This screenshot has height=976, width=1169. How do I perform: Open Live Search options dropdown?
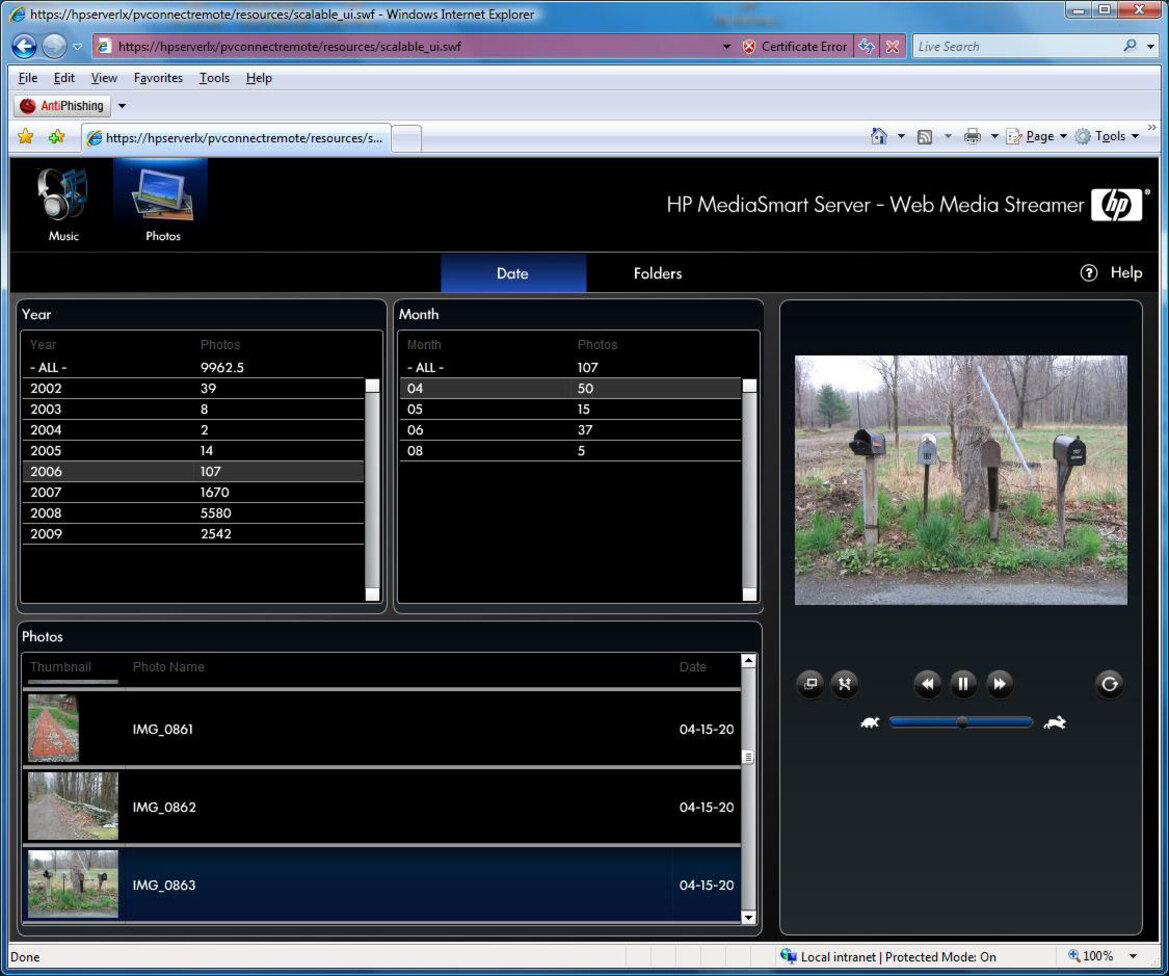(x=1150, y=46)
